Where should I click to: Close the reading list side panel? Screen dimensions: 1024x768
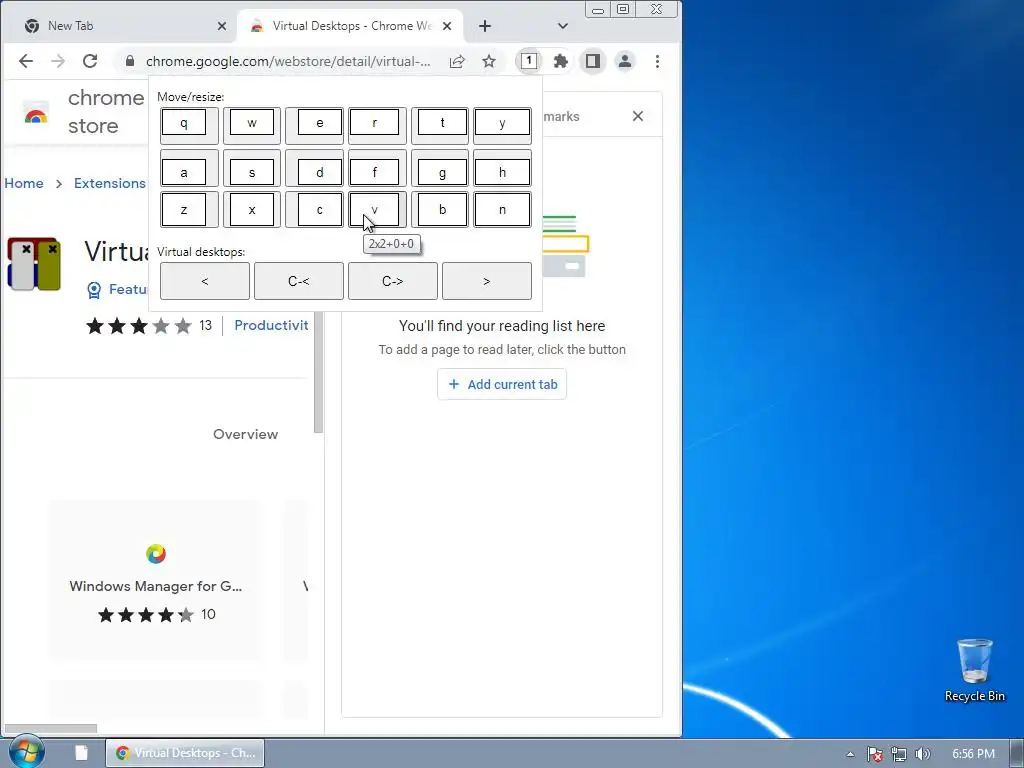click(x=638, y=116)
